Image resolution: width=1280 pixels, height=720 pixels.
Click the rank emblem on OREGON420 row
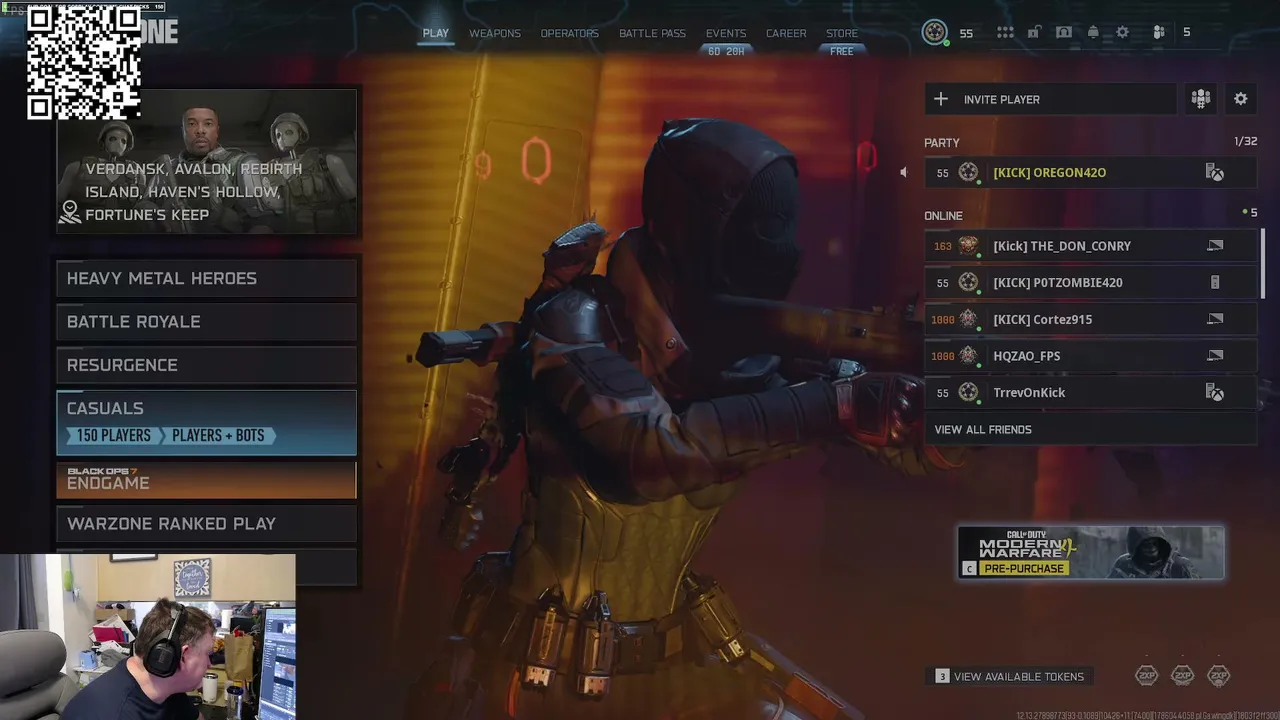[968, 172]
